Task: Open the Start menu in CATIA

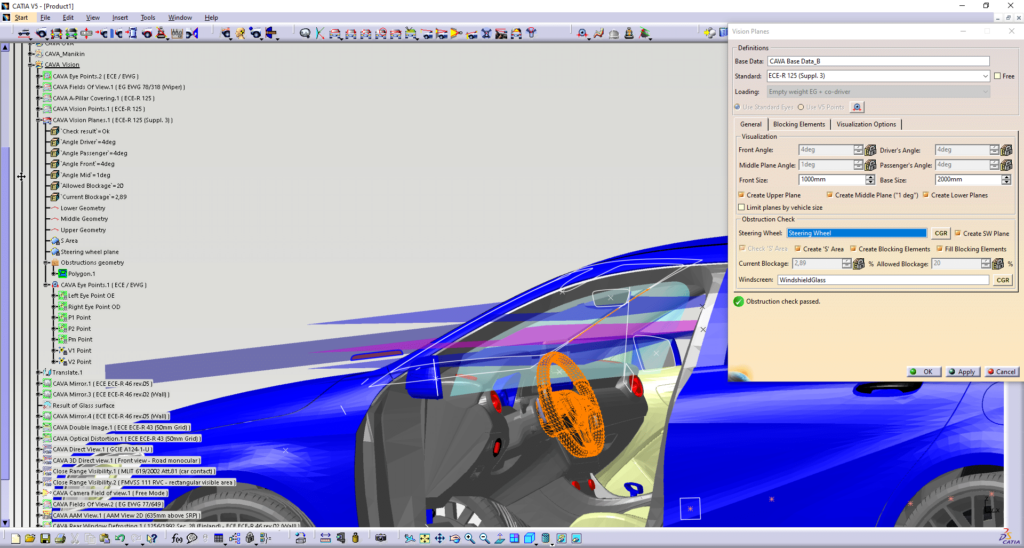Action: pos(22,18)
